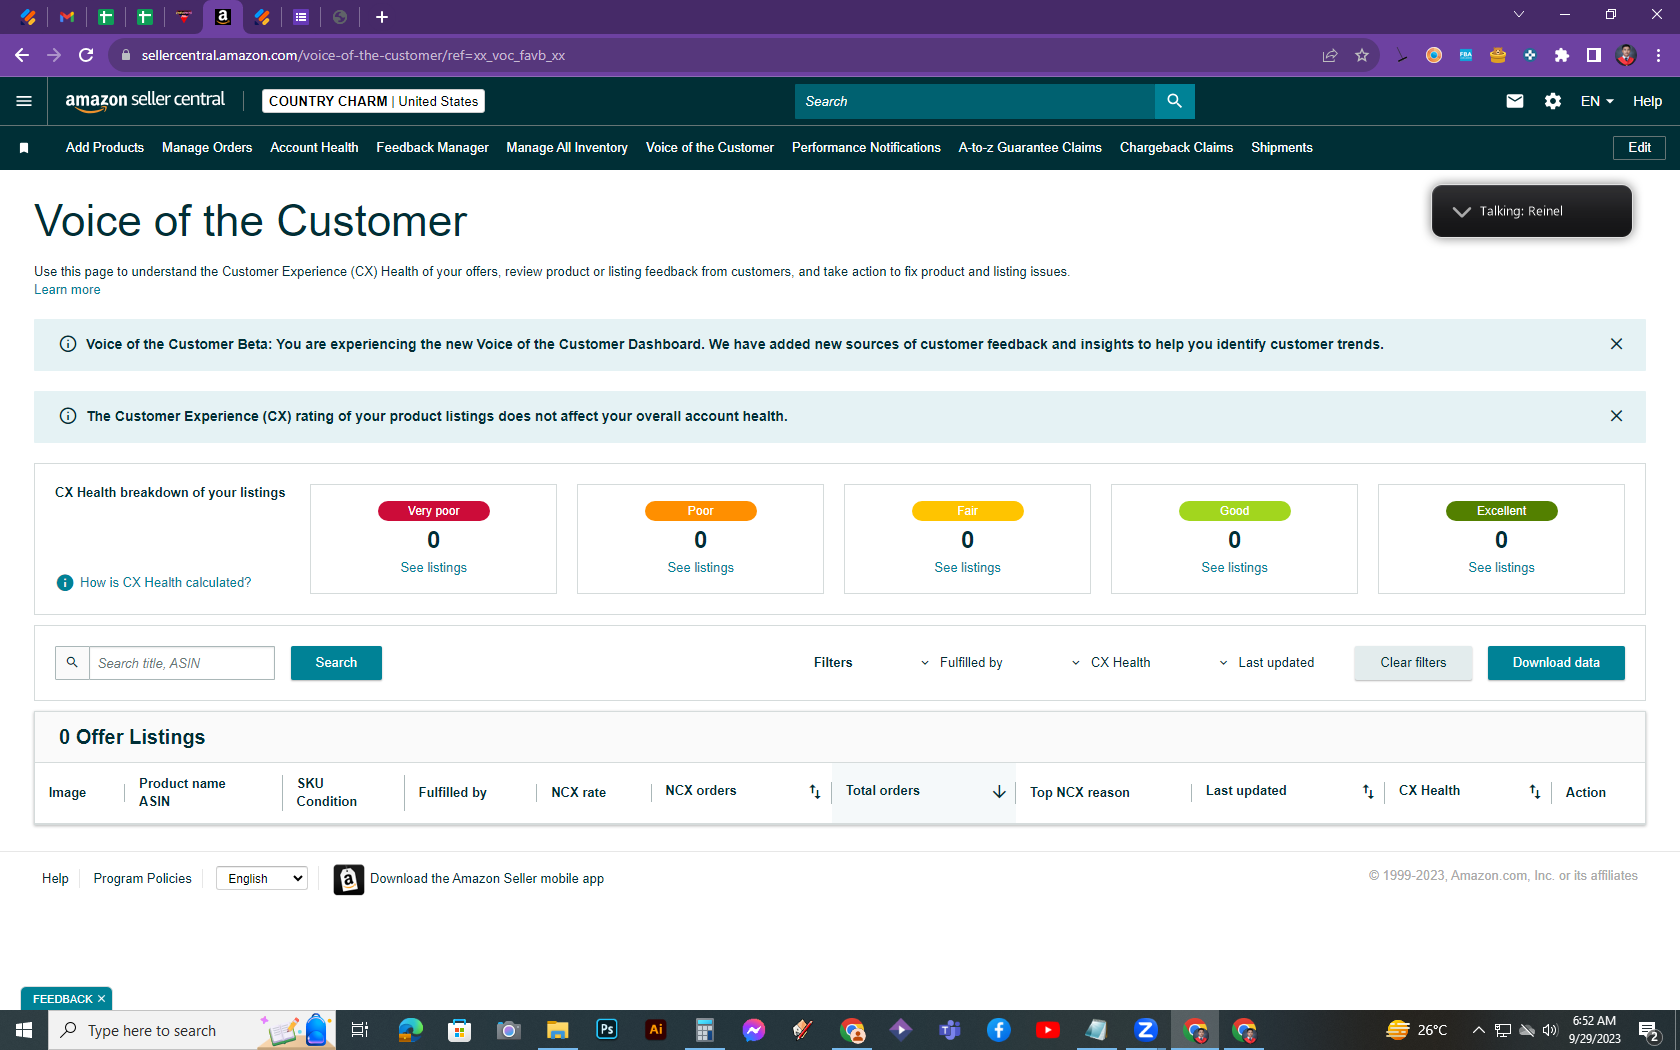Screen dimensions: 1680x1050
Task: Focus the Seller Central top search box
Action: pos(975,101)
